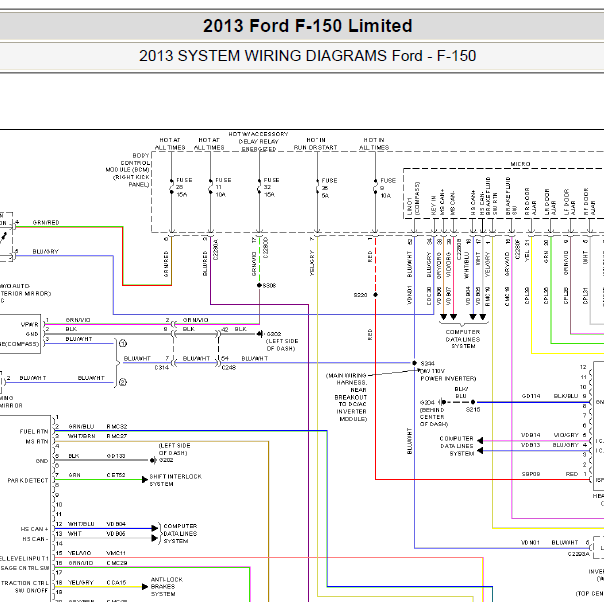
Task: Click the 'TRACTION CTRL SW ON/OFF' label
Action: pos(25,587)
